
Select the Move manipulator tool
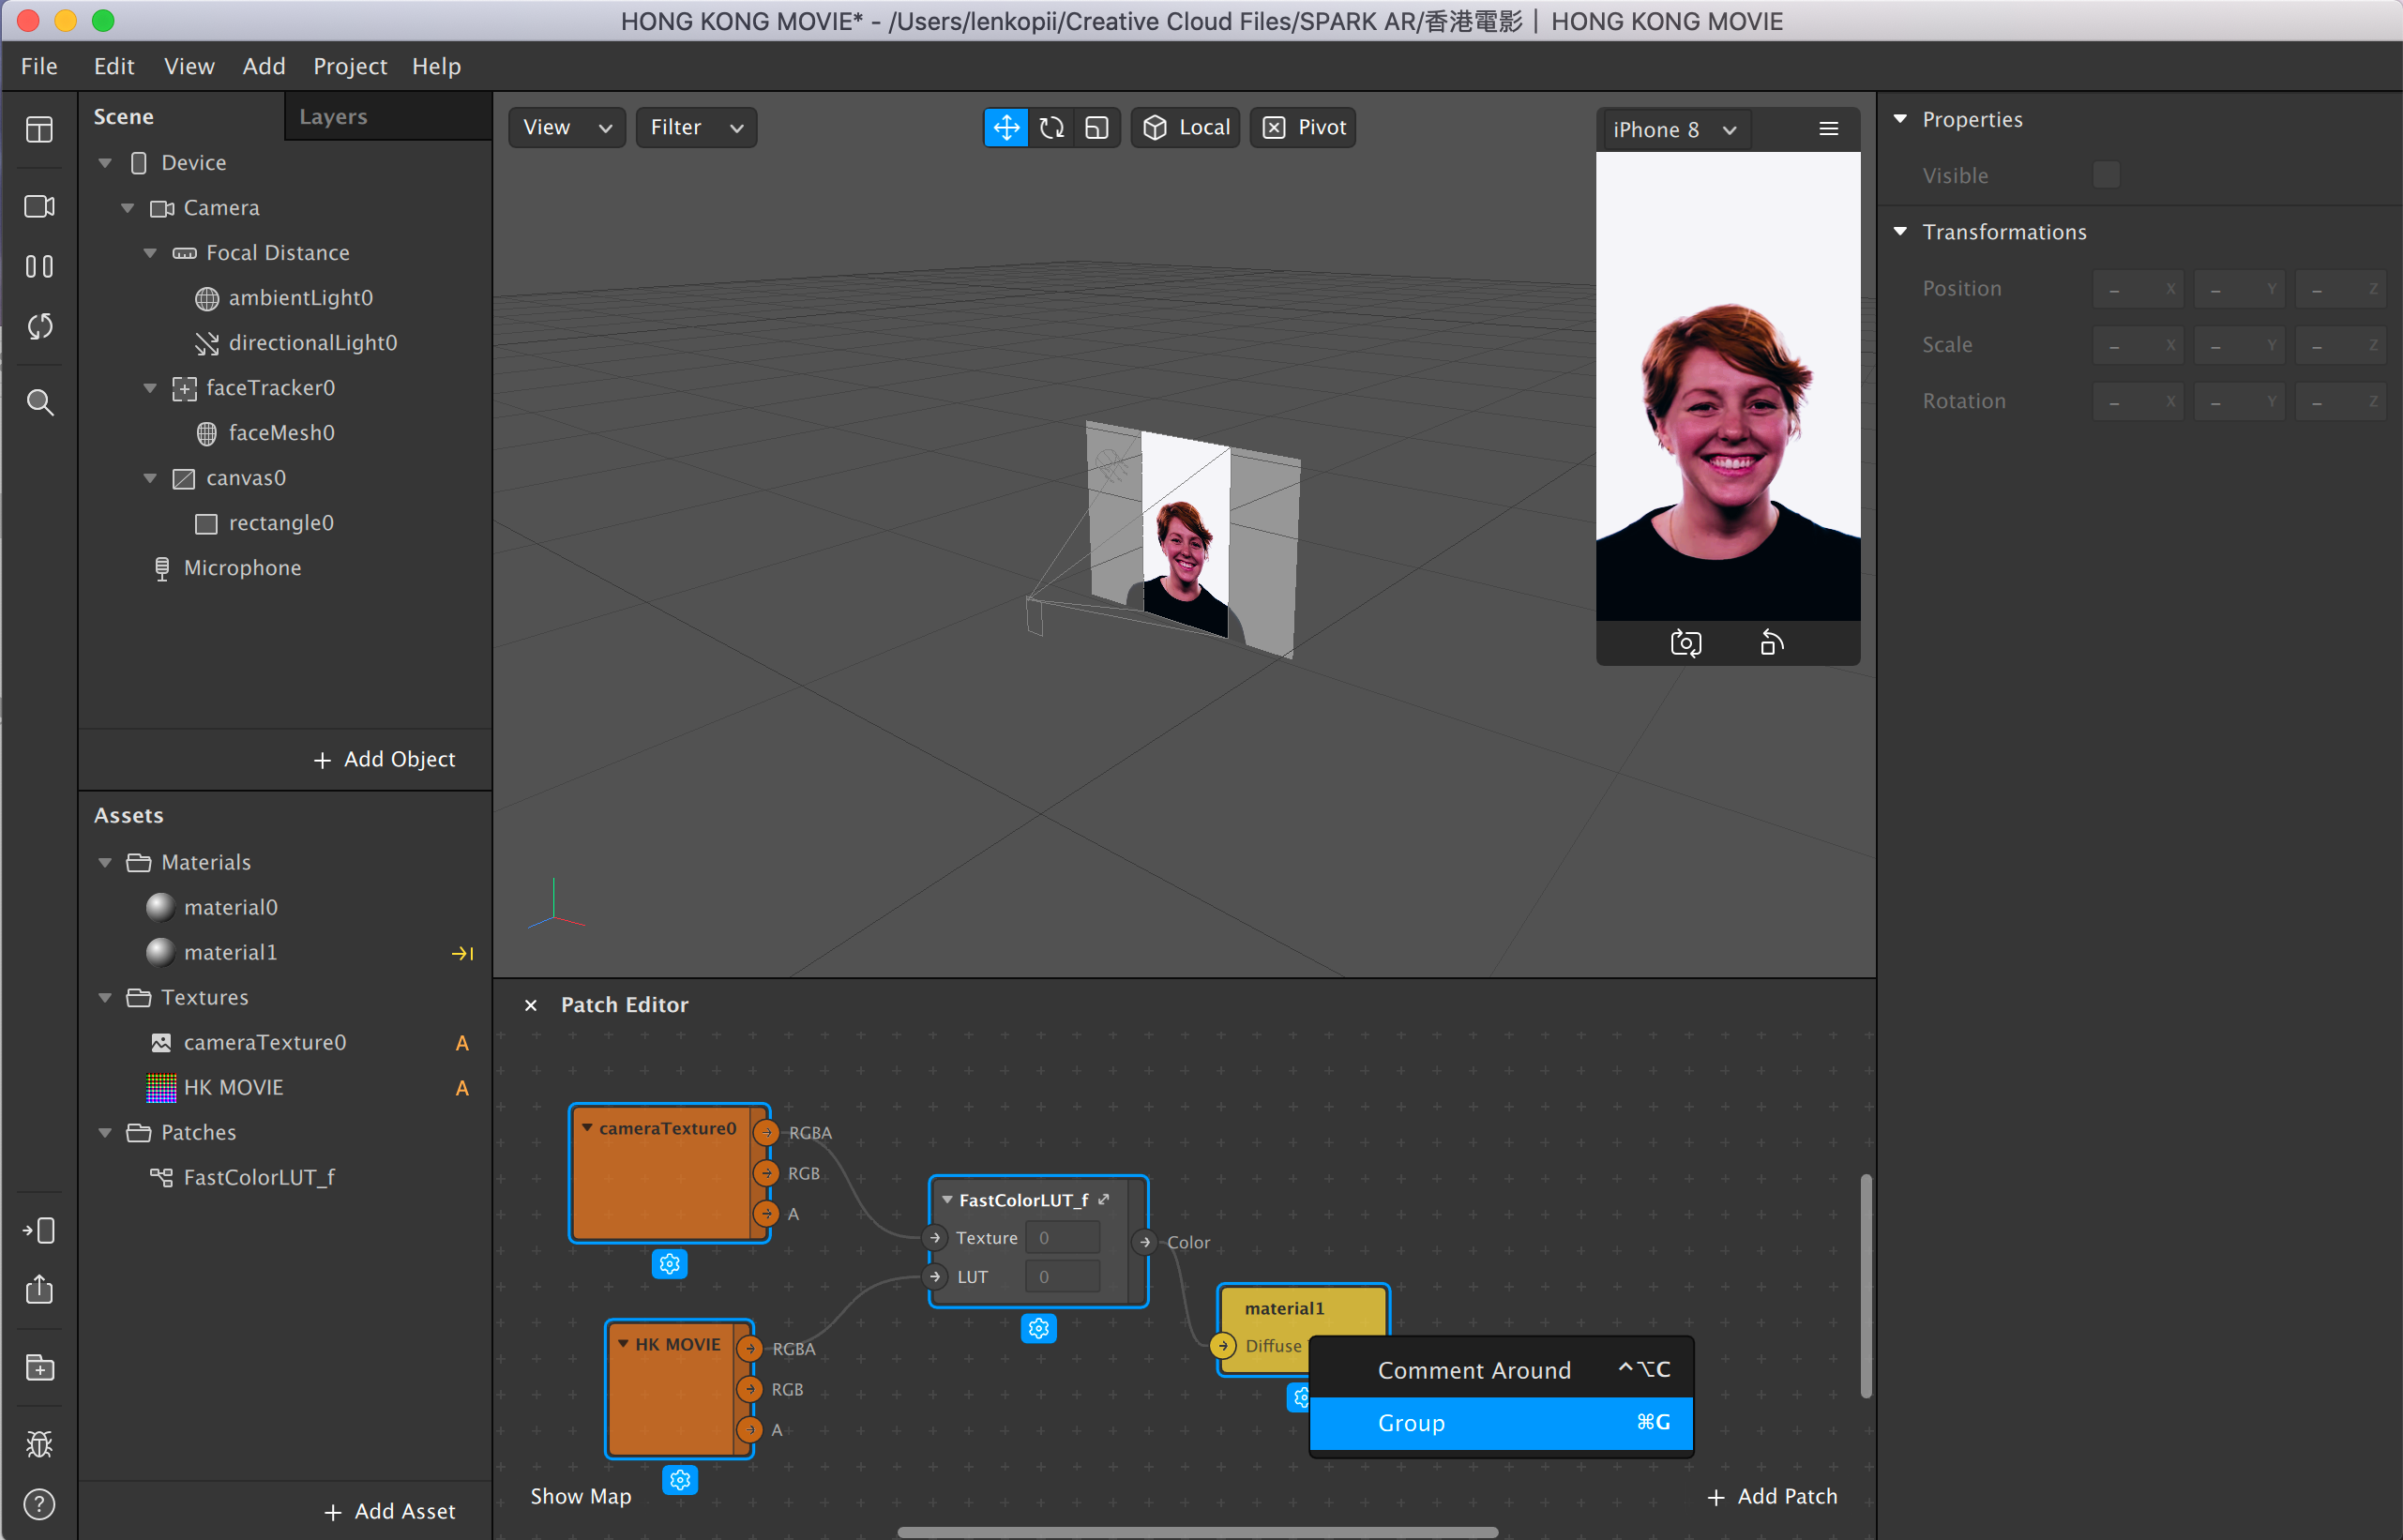coord(1006,128)
